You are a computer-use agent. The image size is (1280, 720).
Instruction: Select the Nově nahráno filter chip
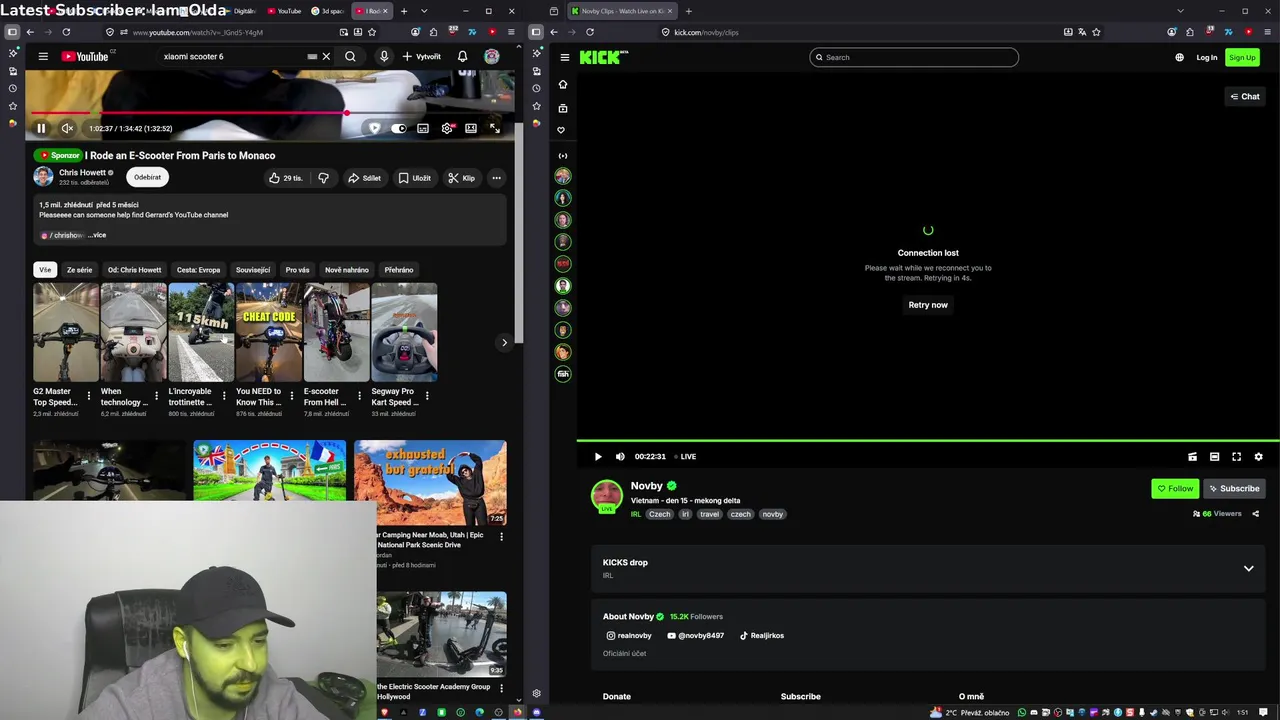[347, 270]
